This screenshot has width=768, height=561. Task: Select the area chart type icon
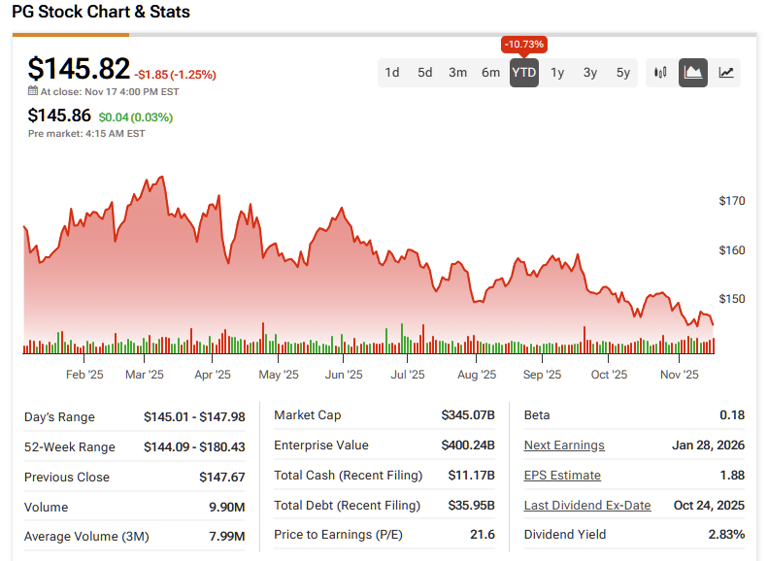coord(693,72)
